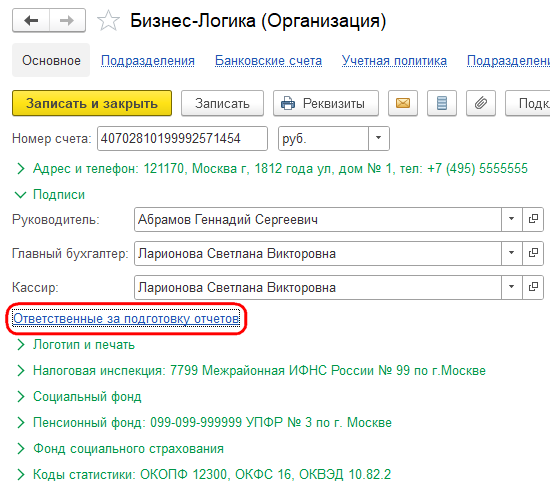This screenshot has height=495, width=550.
Task: Switch to the Основное tab
Action: 51,60
